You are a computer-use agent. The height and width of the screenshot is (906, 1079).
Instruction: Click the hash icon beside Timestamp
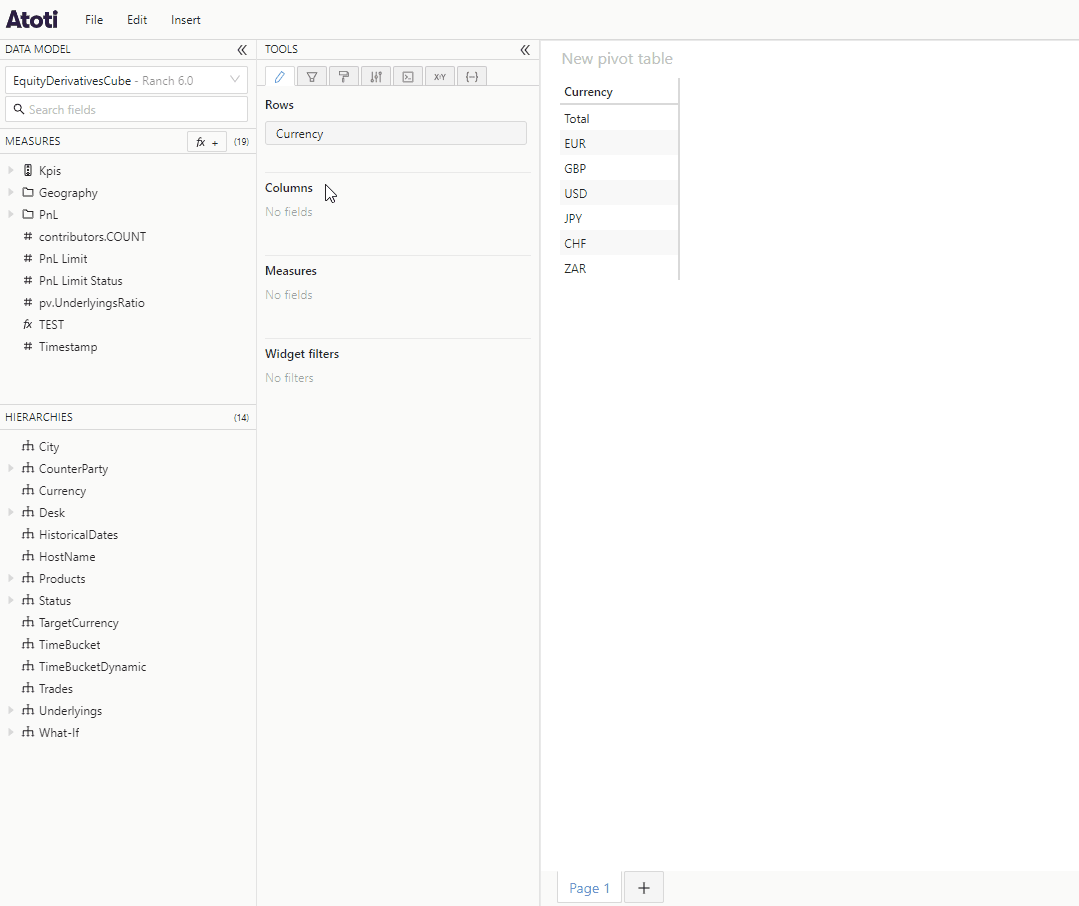[28, 346]
